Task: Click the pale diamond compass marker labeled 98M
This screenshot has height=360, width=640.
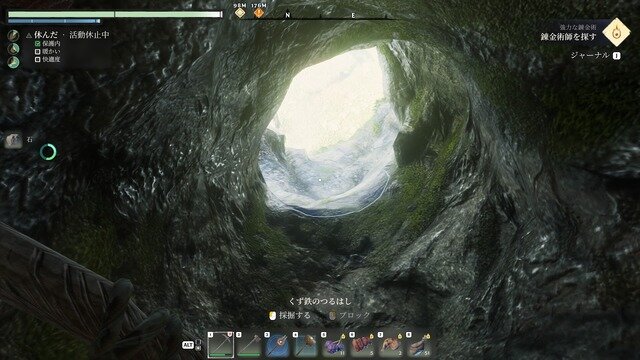Action: [240, 13]
